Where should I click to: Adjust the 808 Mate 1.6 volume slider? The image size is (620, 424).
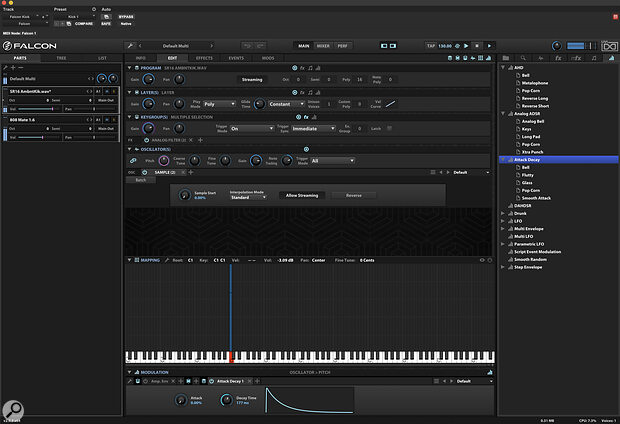[x=39, y=137]
